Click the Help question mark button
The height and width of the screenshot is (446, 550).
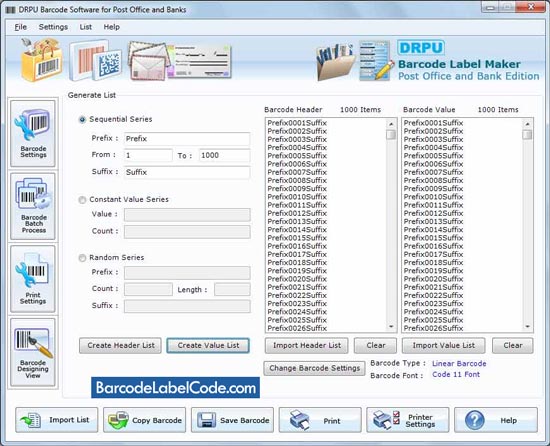[x=496, y=420]
